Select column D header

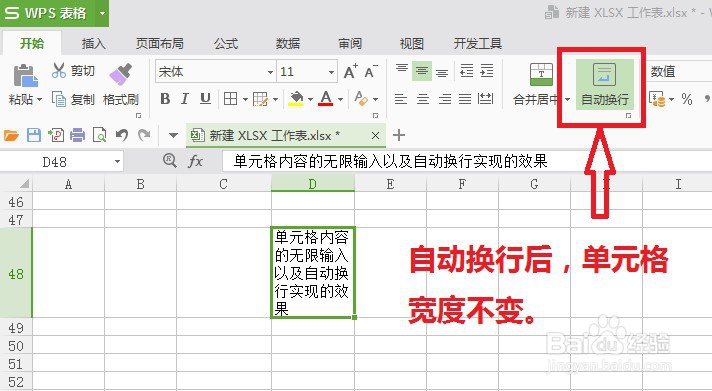click(312, 184)
